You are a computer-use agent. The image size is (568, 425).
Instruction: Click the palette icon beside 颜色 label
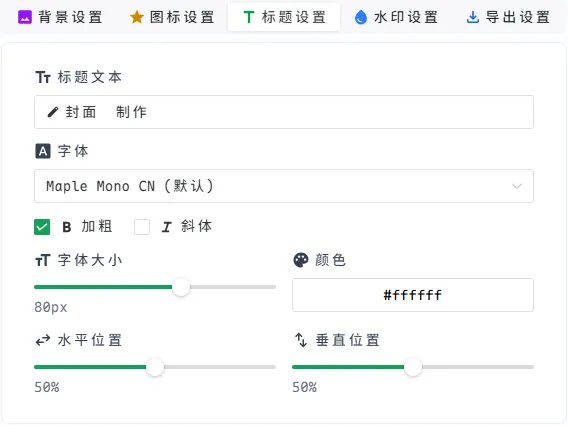[x=301, y=260]
